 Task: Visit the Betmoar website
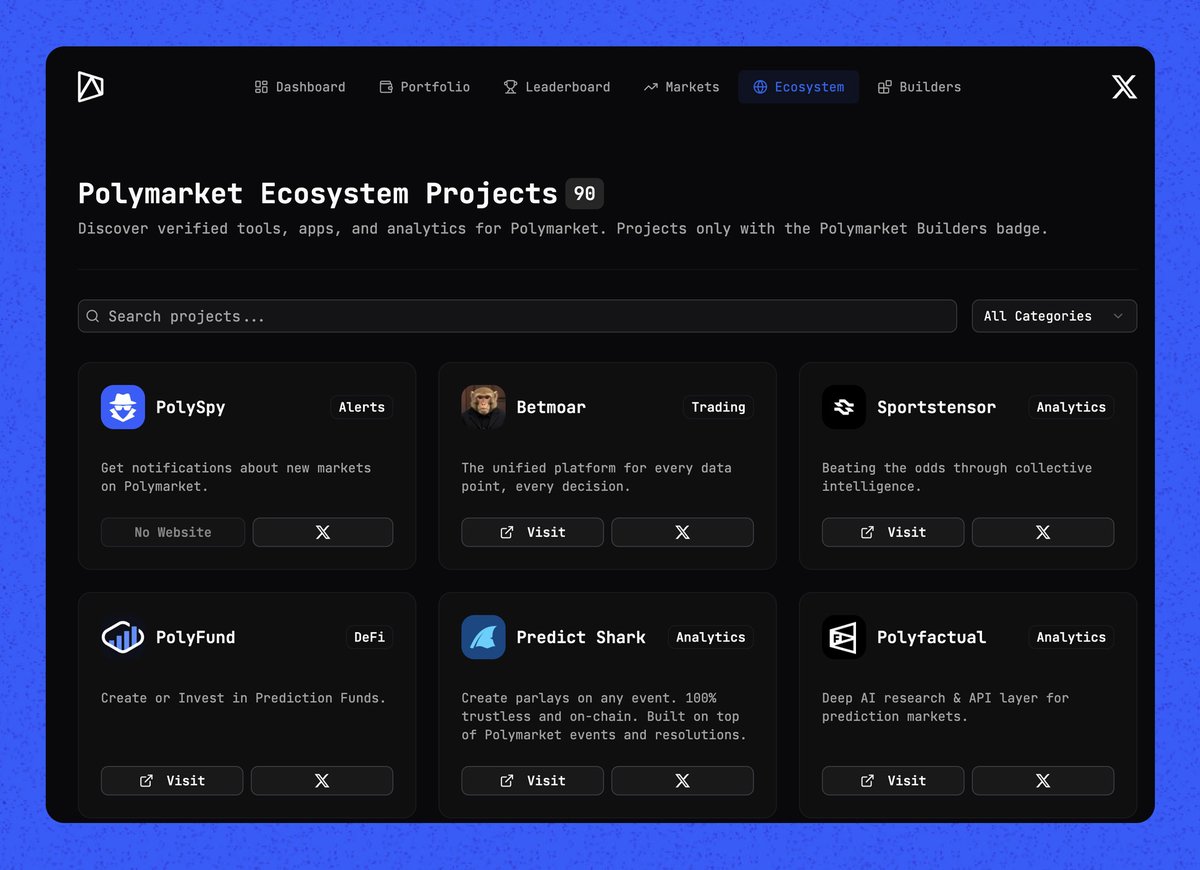(532, 532)
